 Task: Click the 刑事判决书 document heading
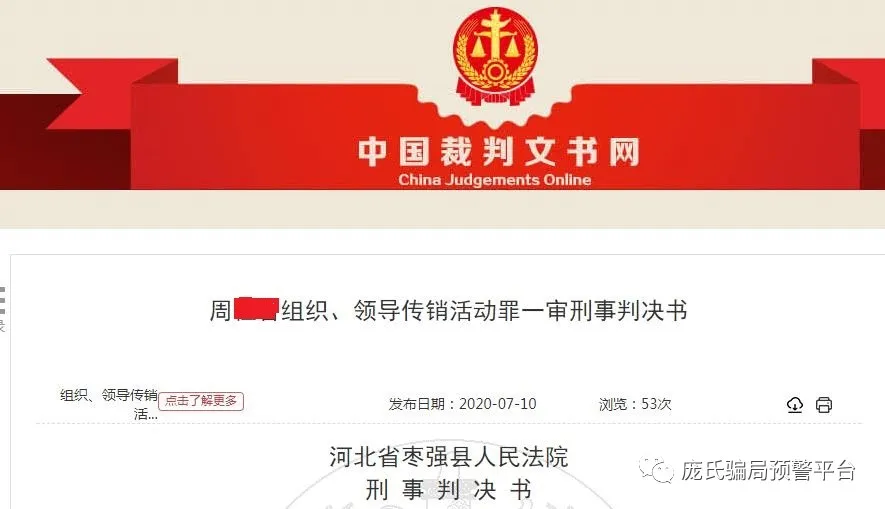(x=449, y=489)
